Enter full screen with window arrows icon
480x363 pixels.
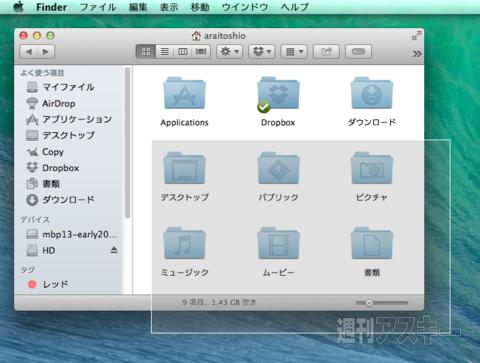point(416,35)
